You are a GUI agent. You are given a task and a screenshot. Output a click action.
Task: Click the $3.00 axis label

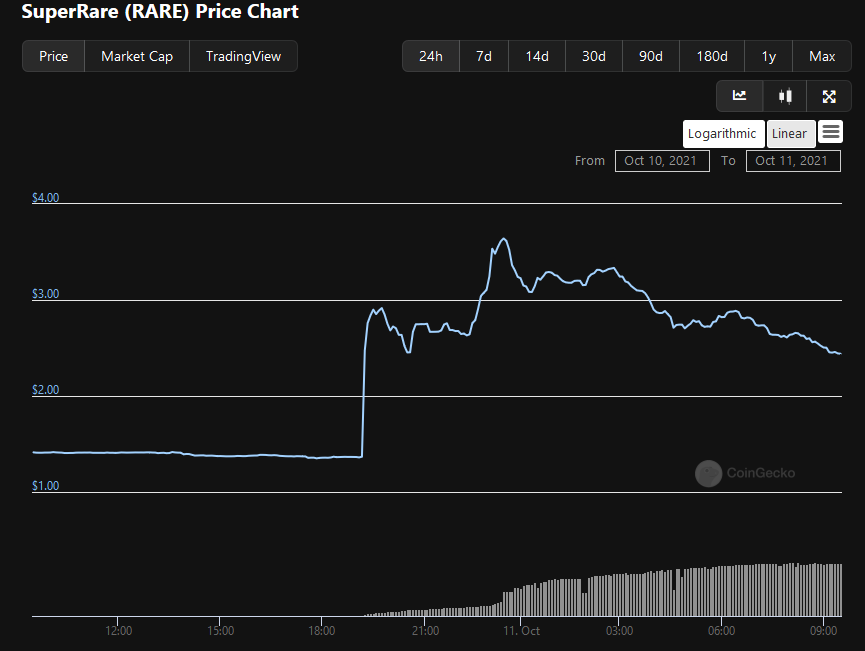click(45, 294)
